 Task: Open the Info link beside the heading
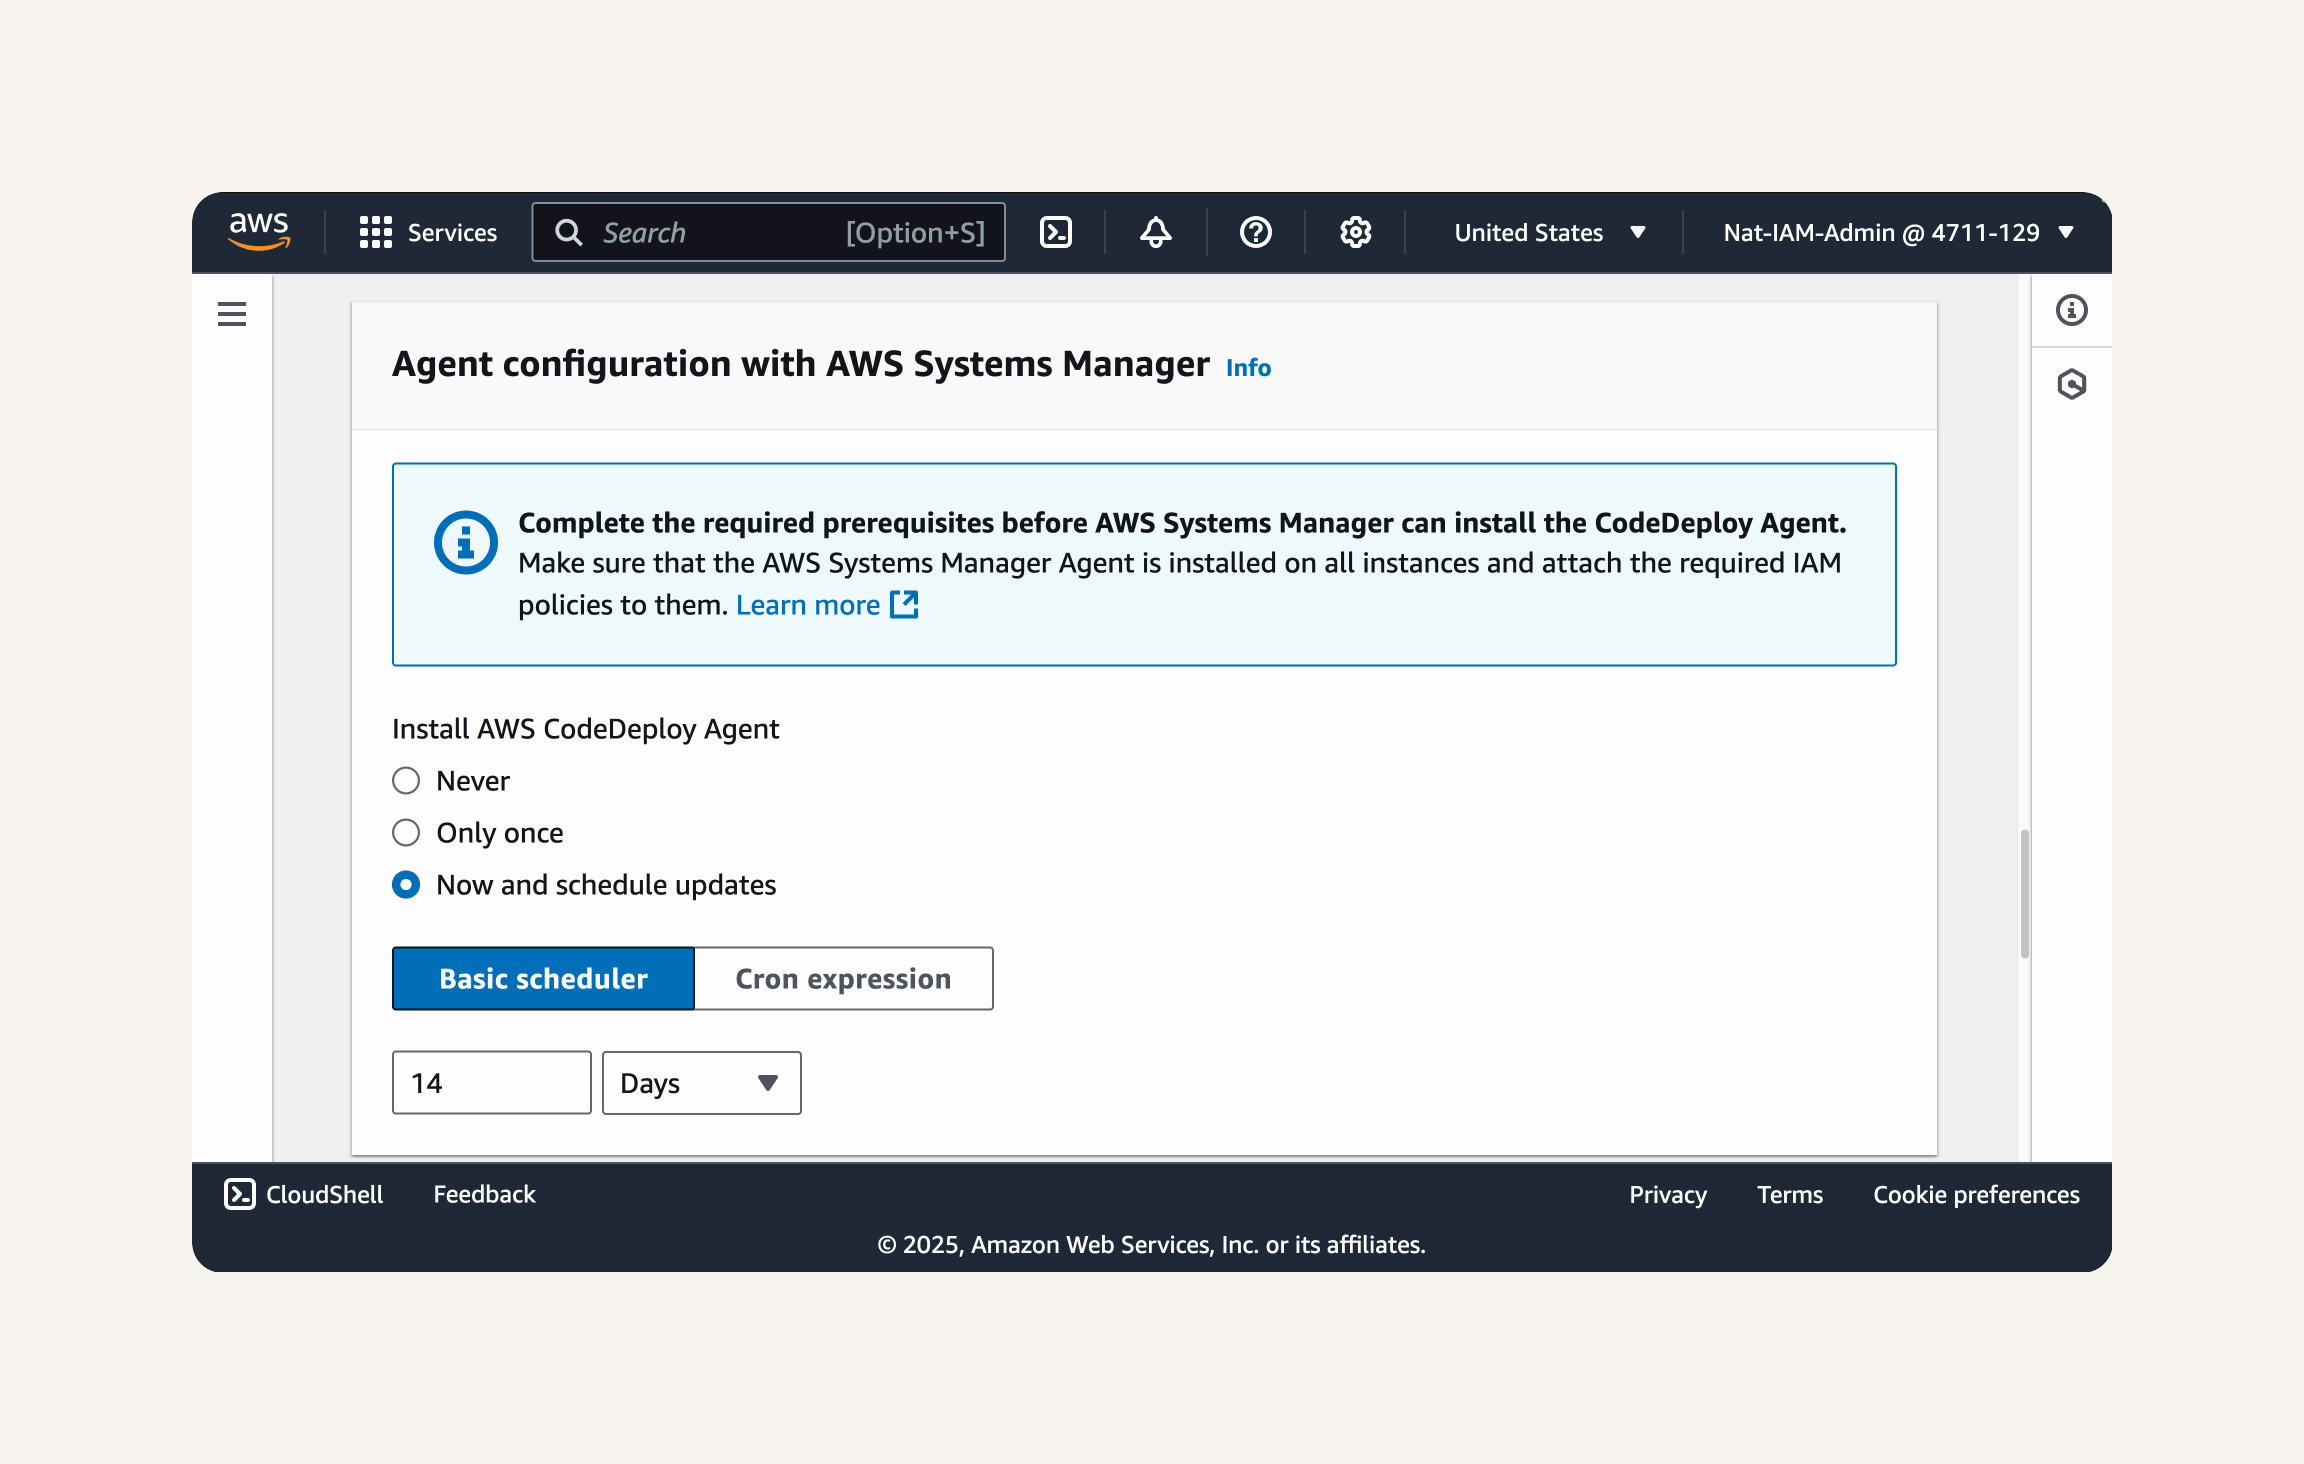coord(1248,368)
